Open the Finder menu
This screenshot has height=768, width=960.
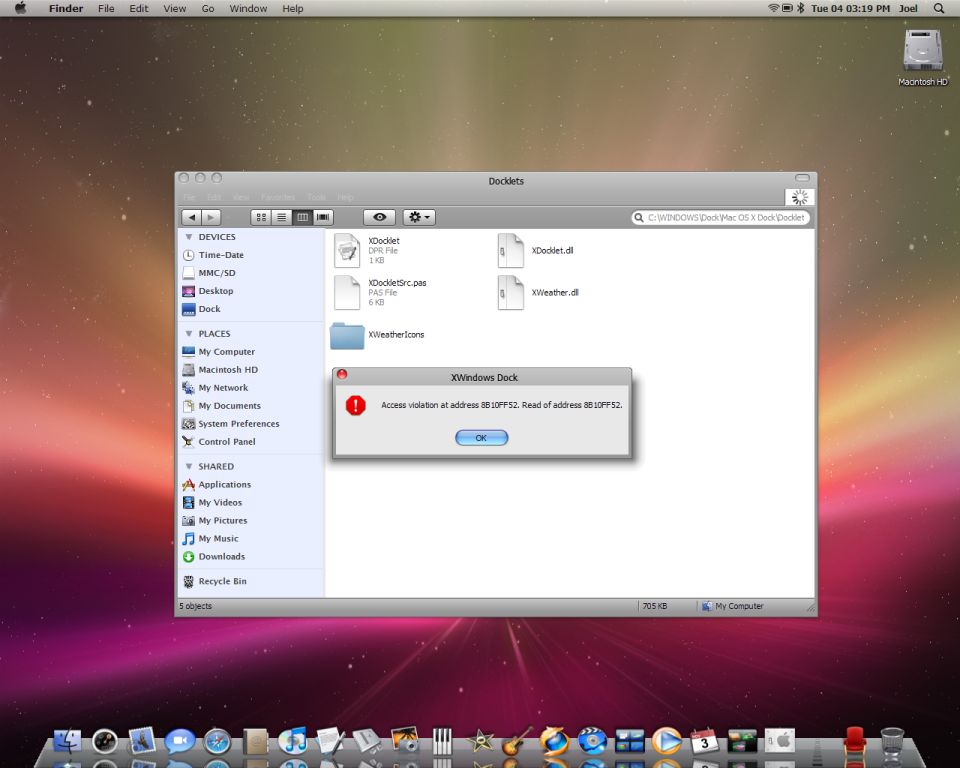click(66, 9)
